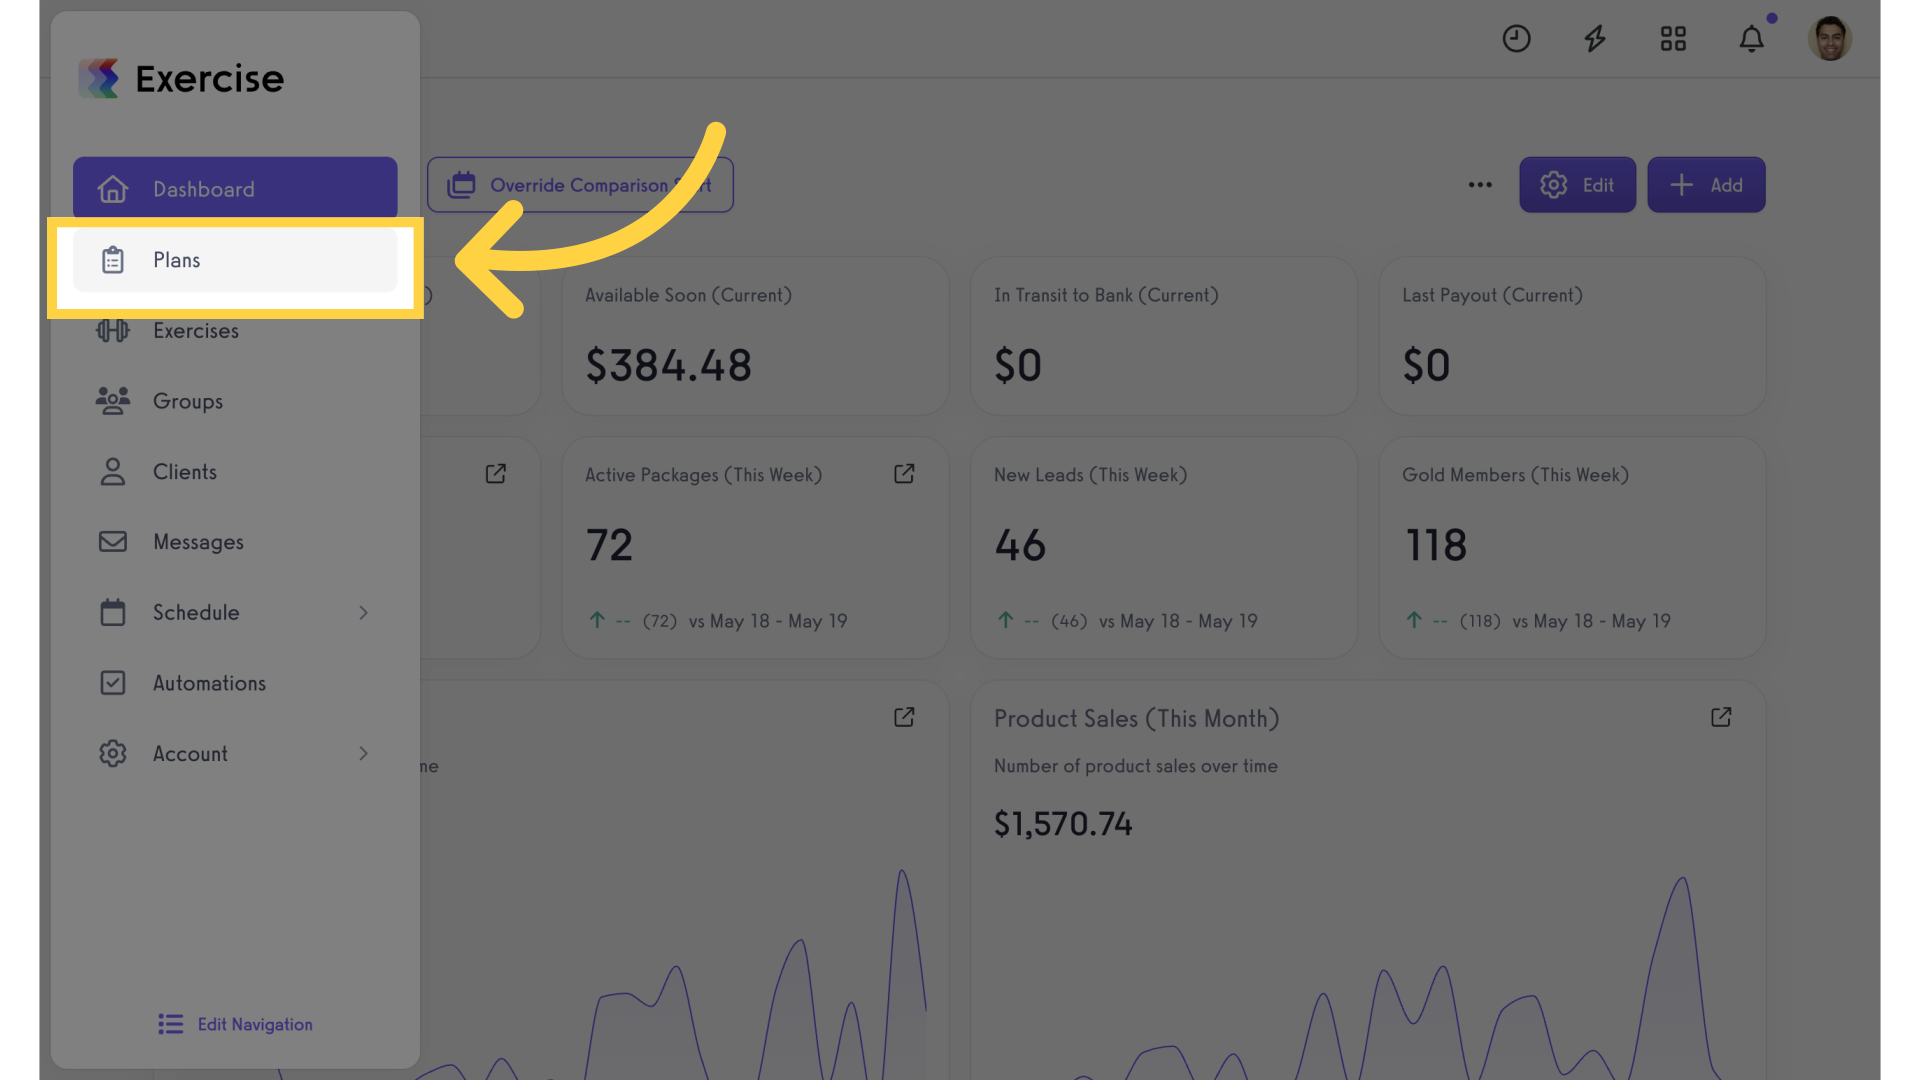Viewport: 1920px width, 1080px height.
Task: Open Clients in the sidebar
Action: 235,472
